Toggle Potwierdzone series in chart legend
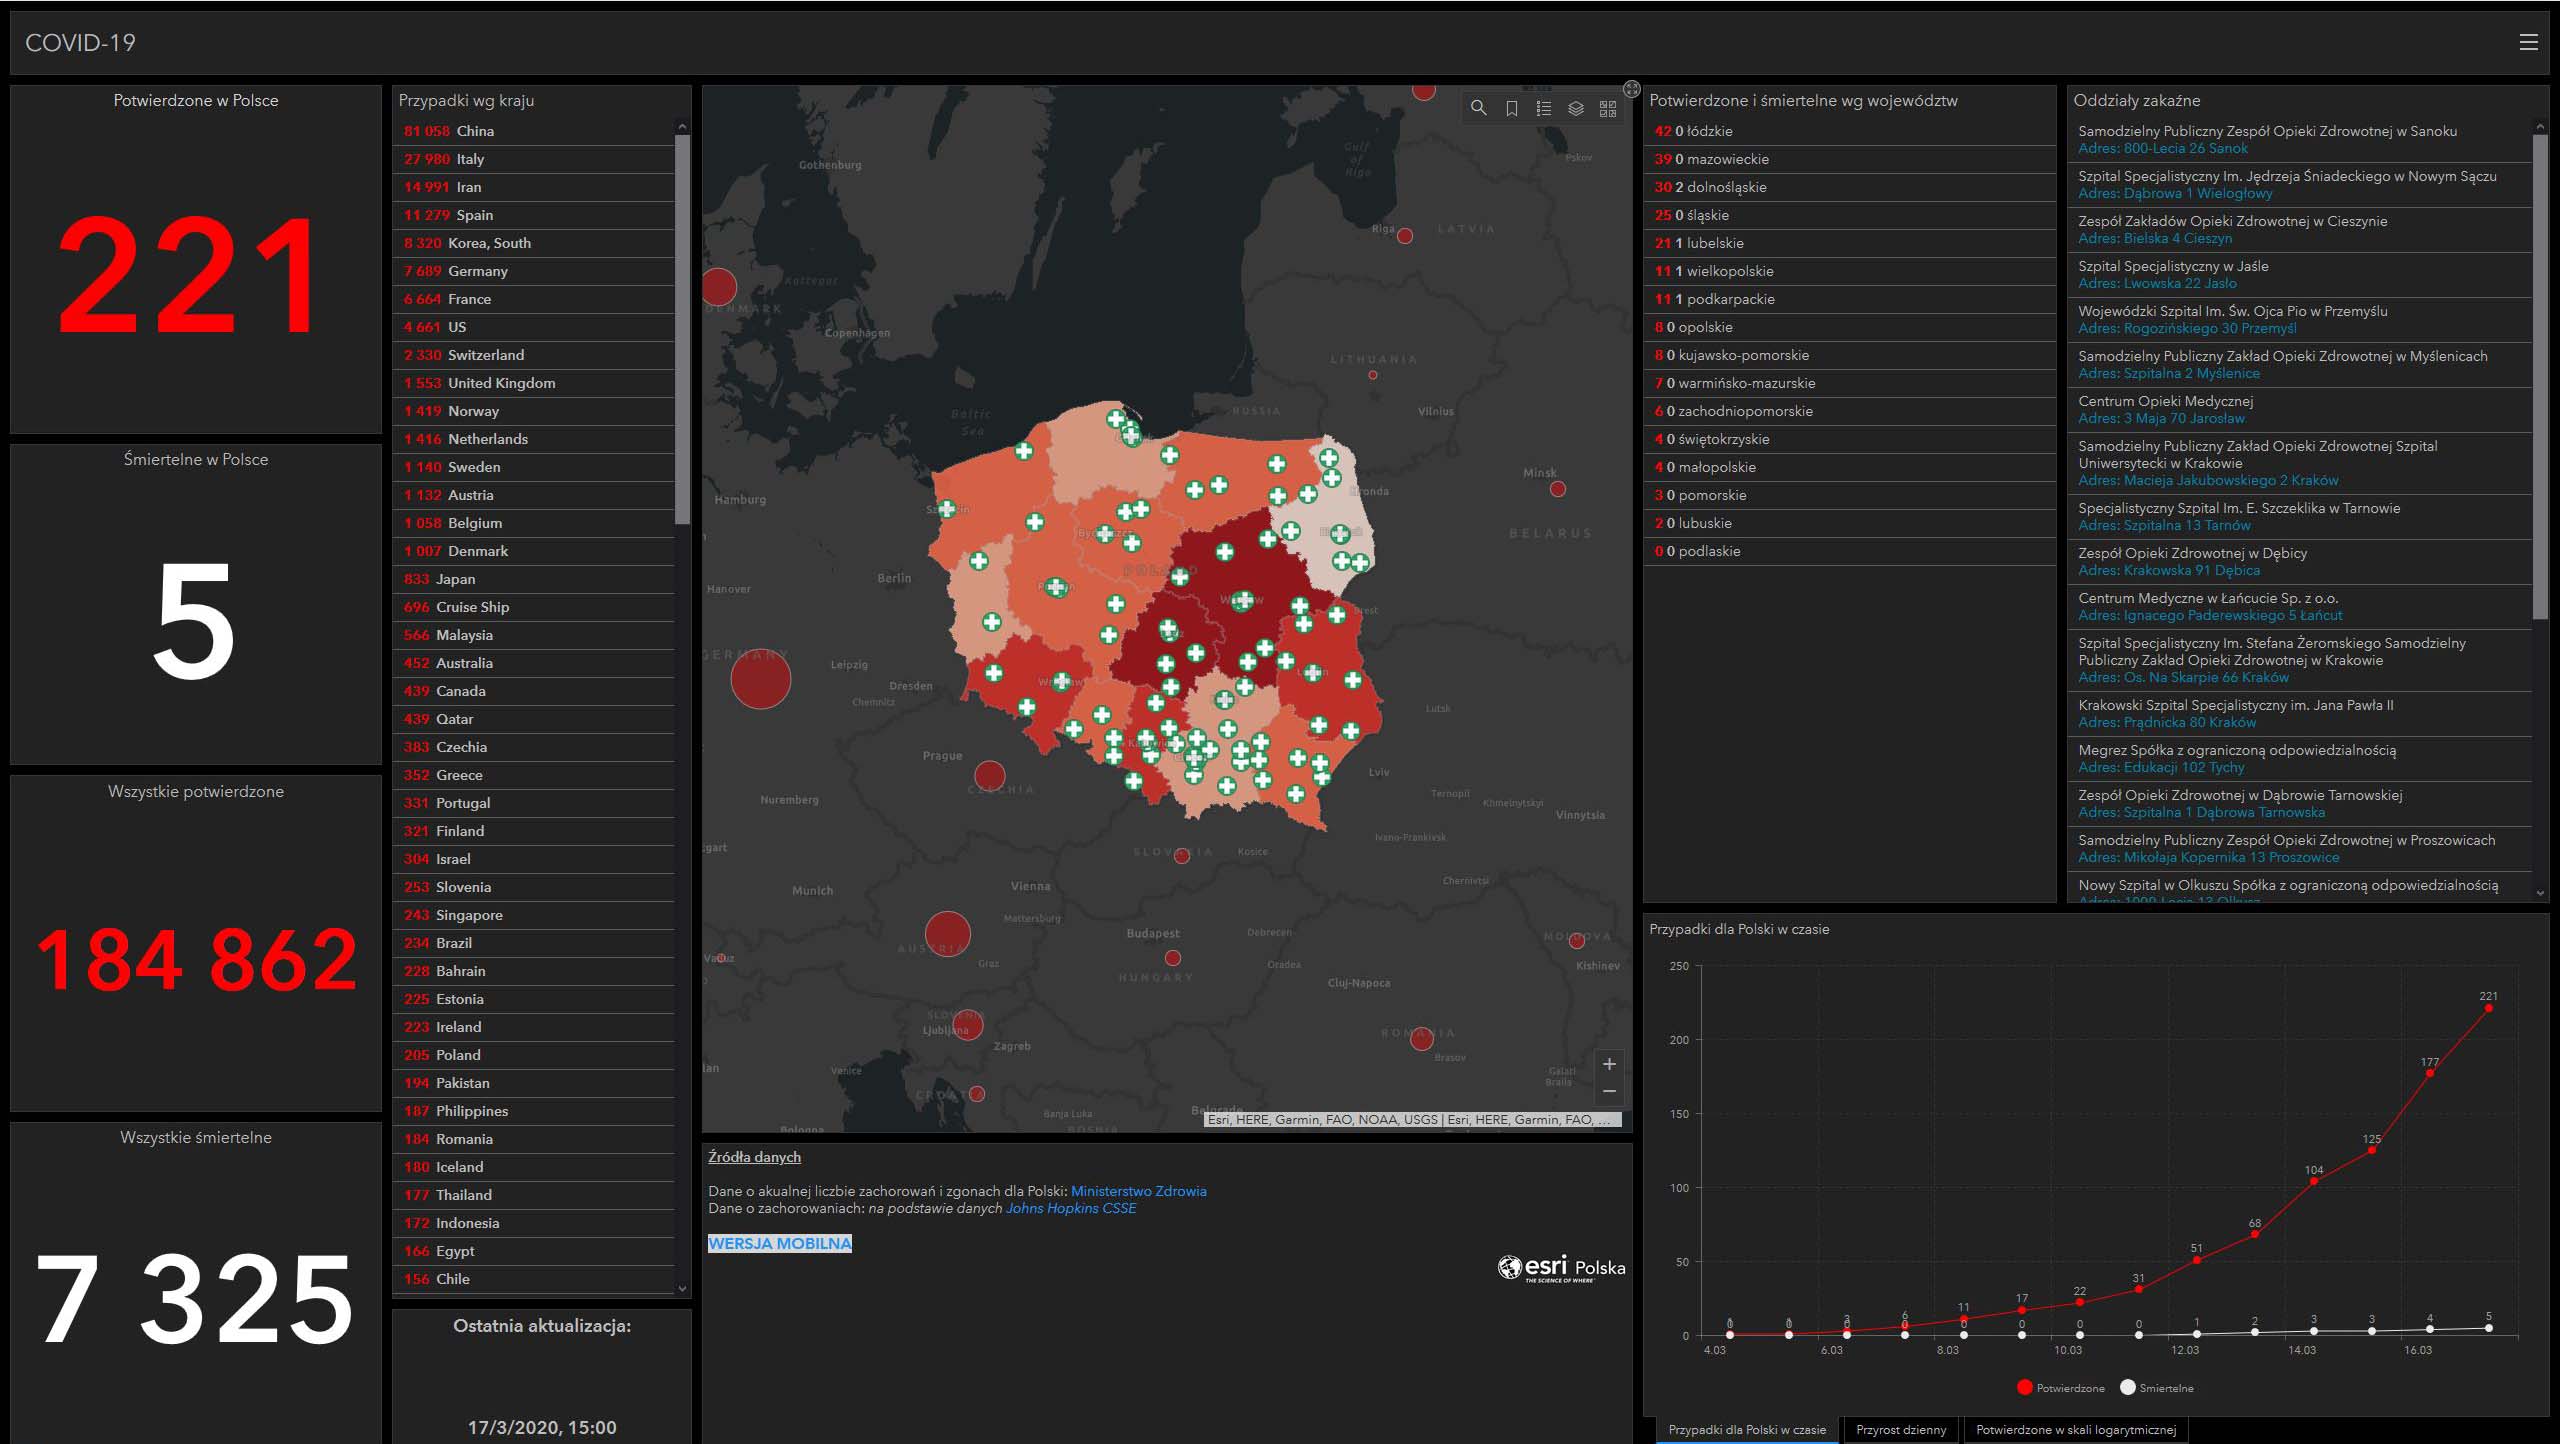Viewport: 2560px width, 1444px height. [2060, 1388]
